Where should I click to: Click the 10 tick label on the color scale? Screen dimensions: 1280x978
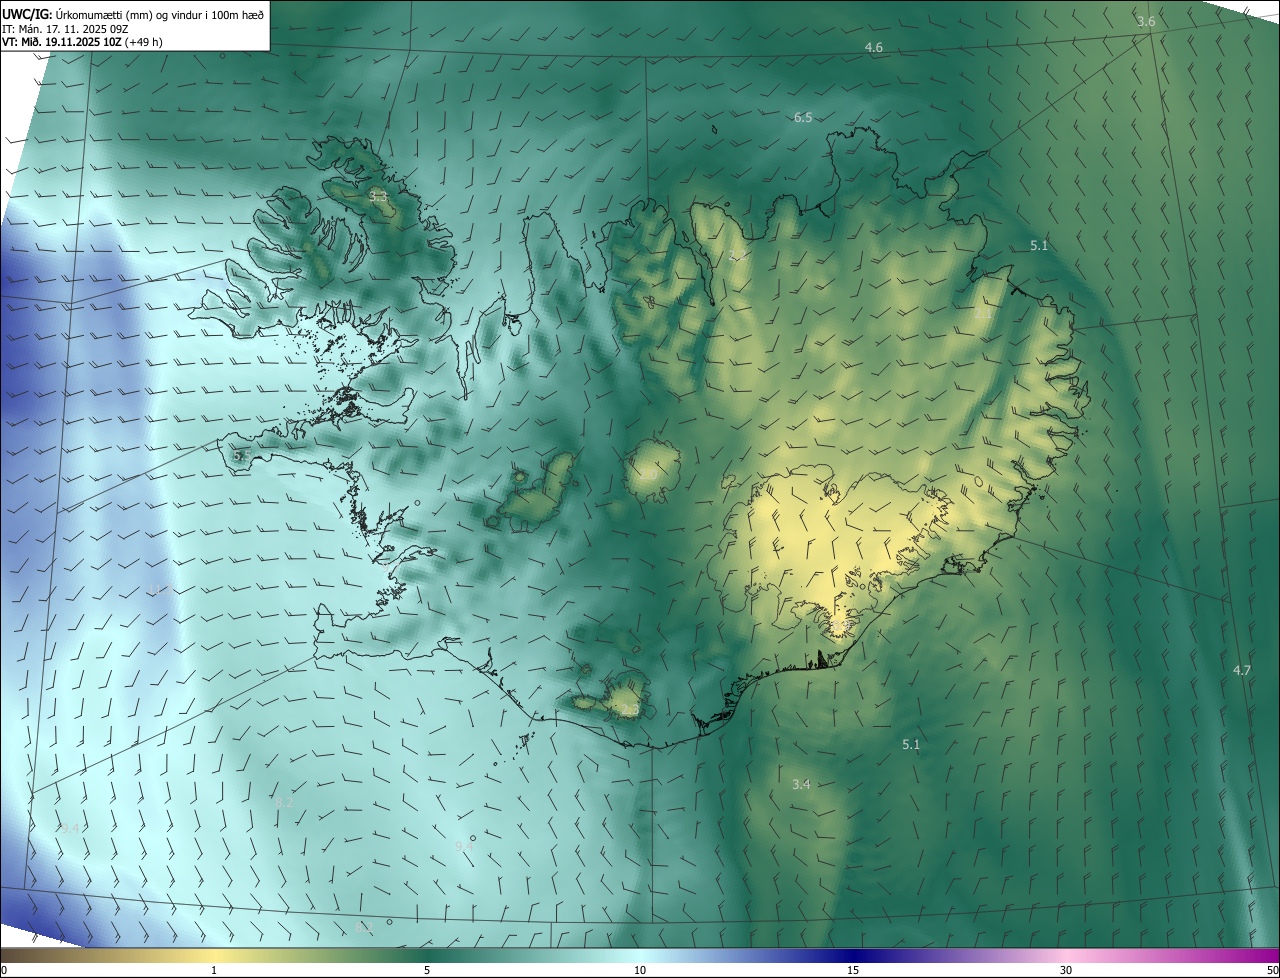point(640,971)
